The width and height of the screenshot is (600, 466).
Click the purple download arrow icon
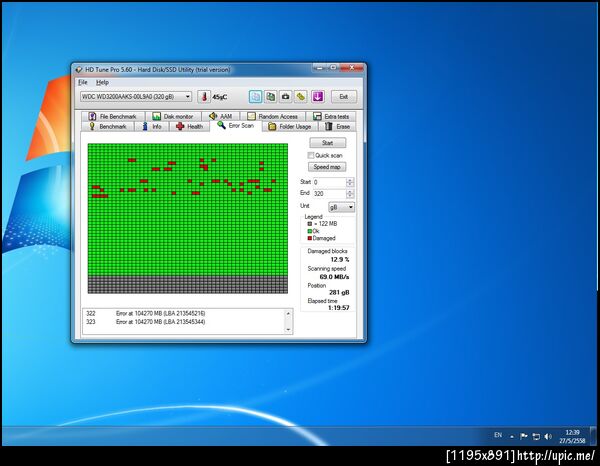point(318,97)
